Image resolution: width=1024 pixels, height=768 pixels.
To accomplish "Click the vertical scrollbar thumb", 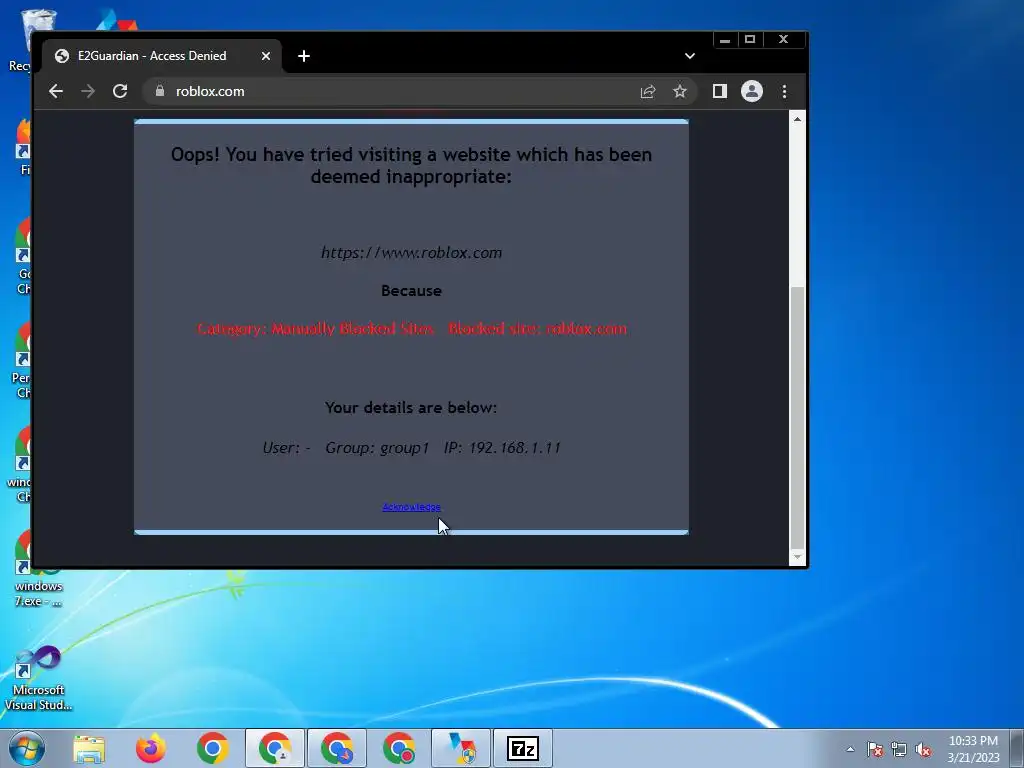I will (797, 417).
